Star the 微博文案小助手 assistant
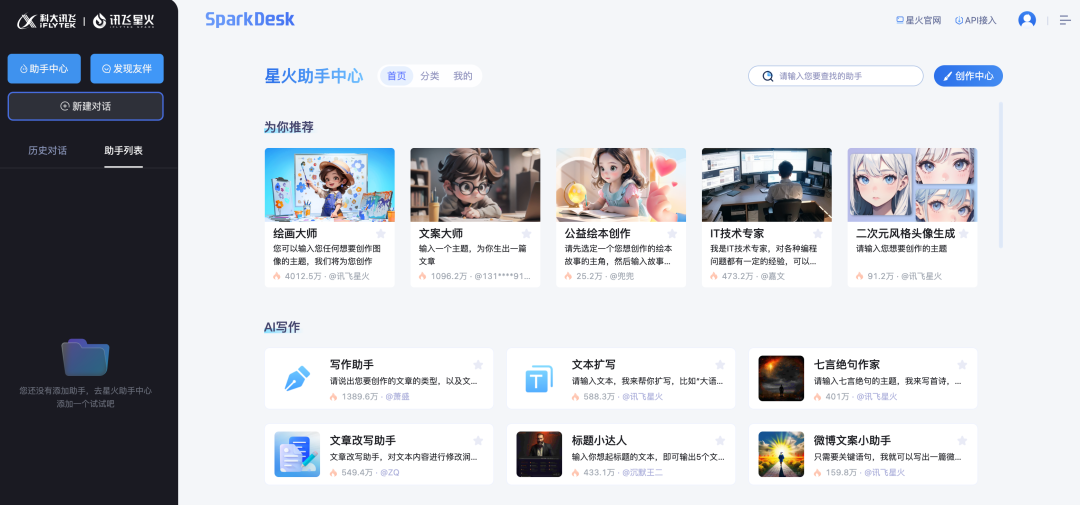This screenshot has height=505, width=1080. click(x=962, y=440)
